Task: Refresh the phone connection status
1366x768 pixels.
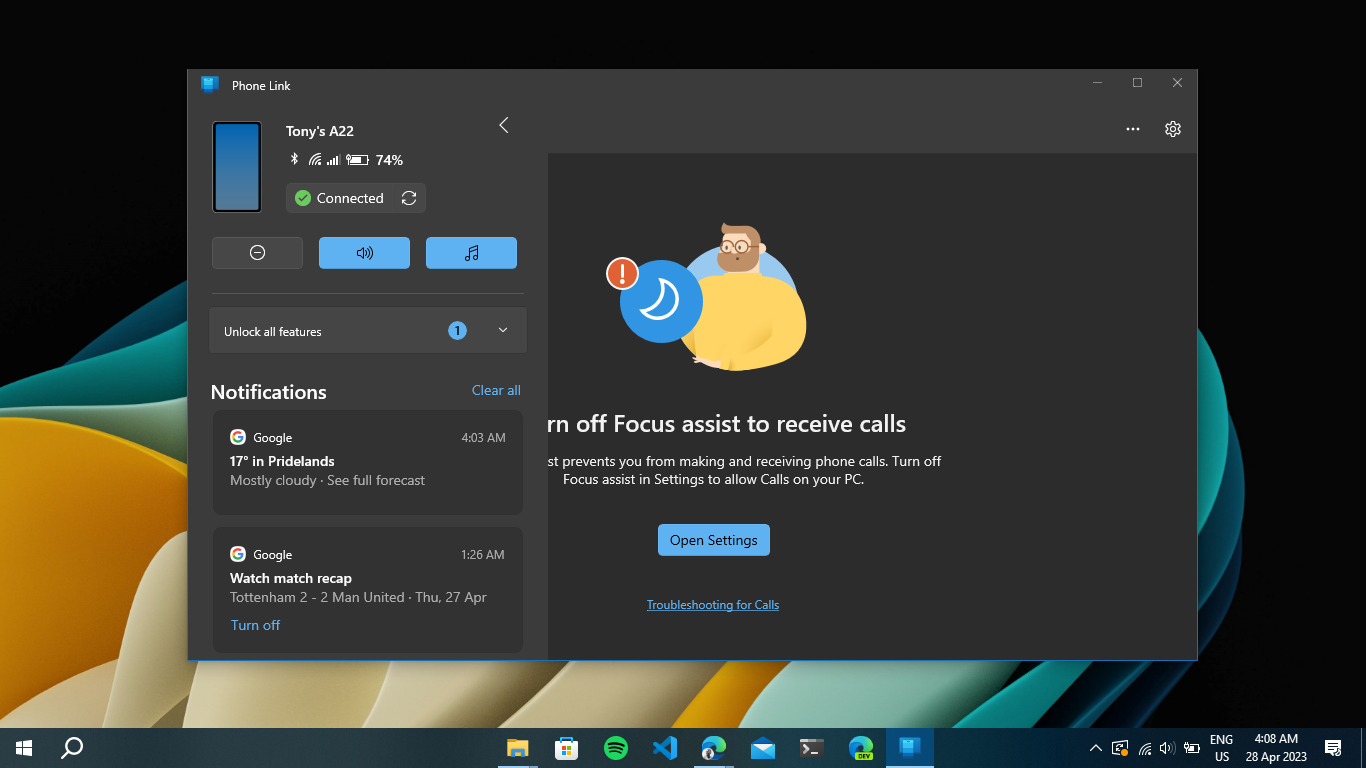Action: [x=409, y=198]
